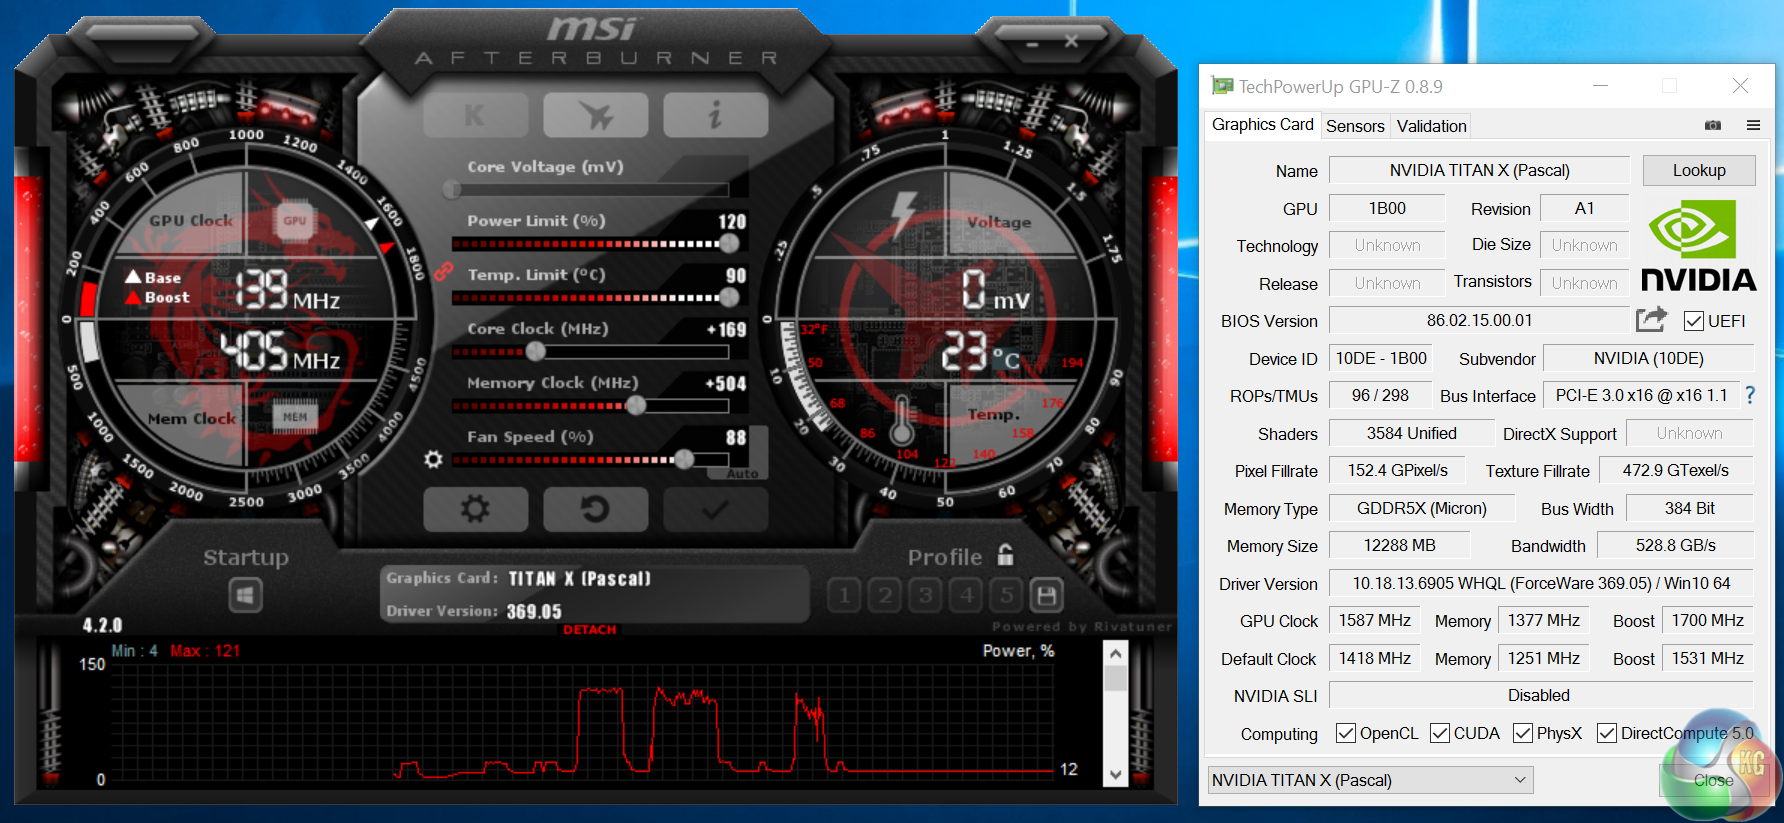Viewport: 1784px width, 823px height.
Task: Minimize the MSI Afterburner window
Action: [x=1032, y=44]
